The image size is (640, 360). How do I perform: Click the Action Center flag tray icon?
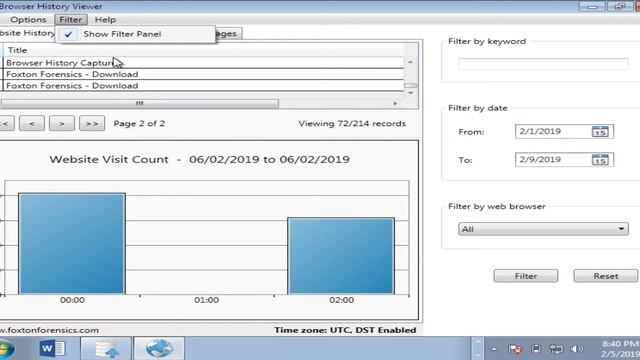point(515,349)
